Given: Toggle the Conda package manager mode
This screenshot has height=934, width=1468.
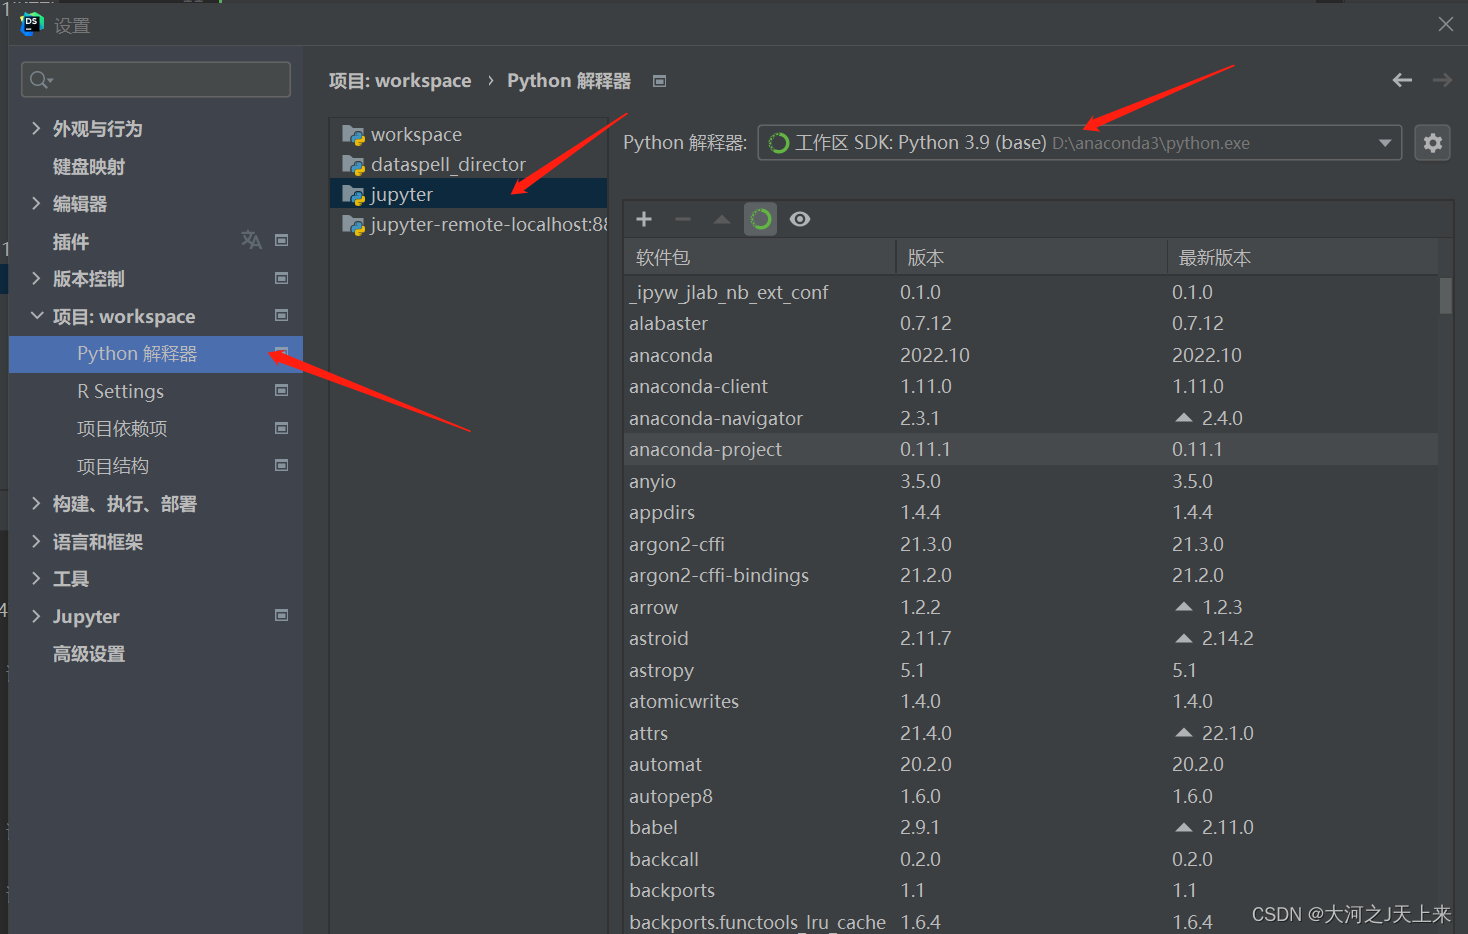Looking at the screenshot, I should point(760,218).
